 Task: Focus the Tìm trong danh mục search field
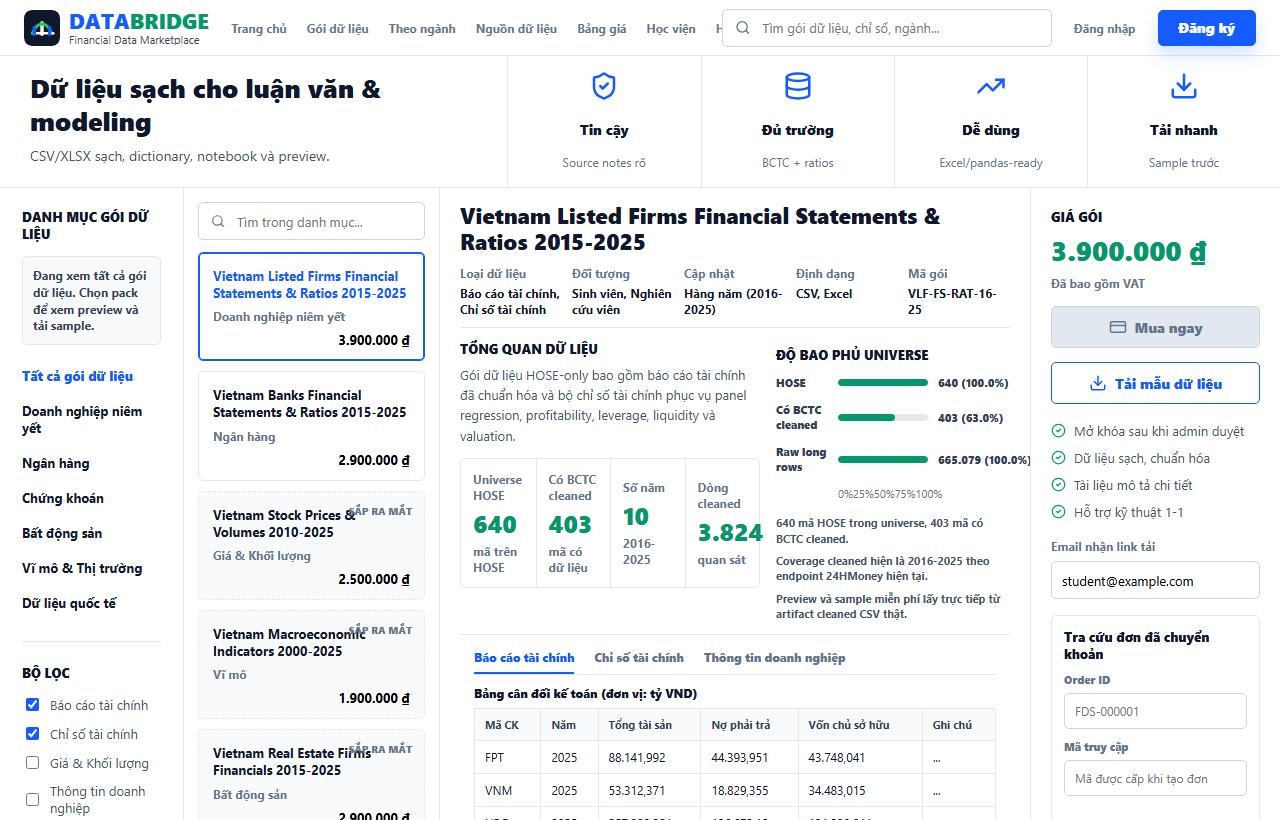pos(311,222)
